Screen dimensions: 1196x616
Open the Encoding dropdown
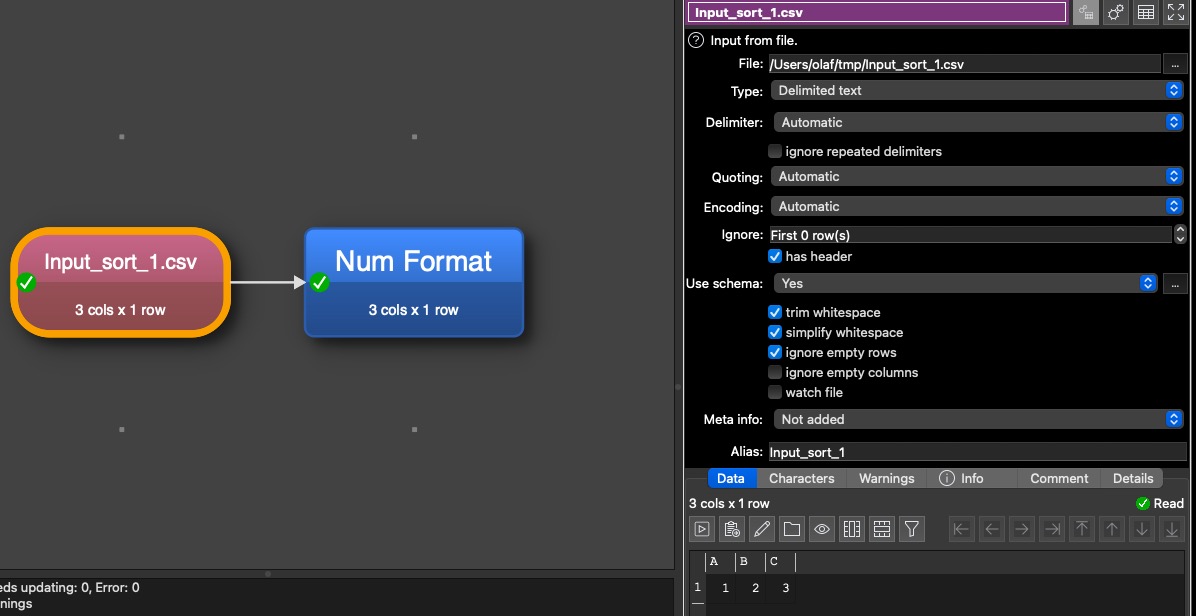coord(977,206)
